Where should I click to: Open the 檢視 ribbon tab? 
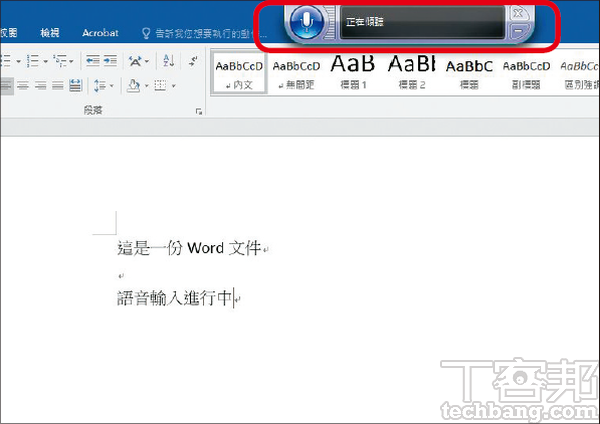[50, 33]
